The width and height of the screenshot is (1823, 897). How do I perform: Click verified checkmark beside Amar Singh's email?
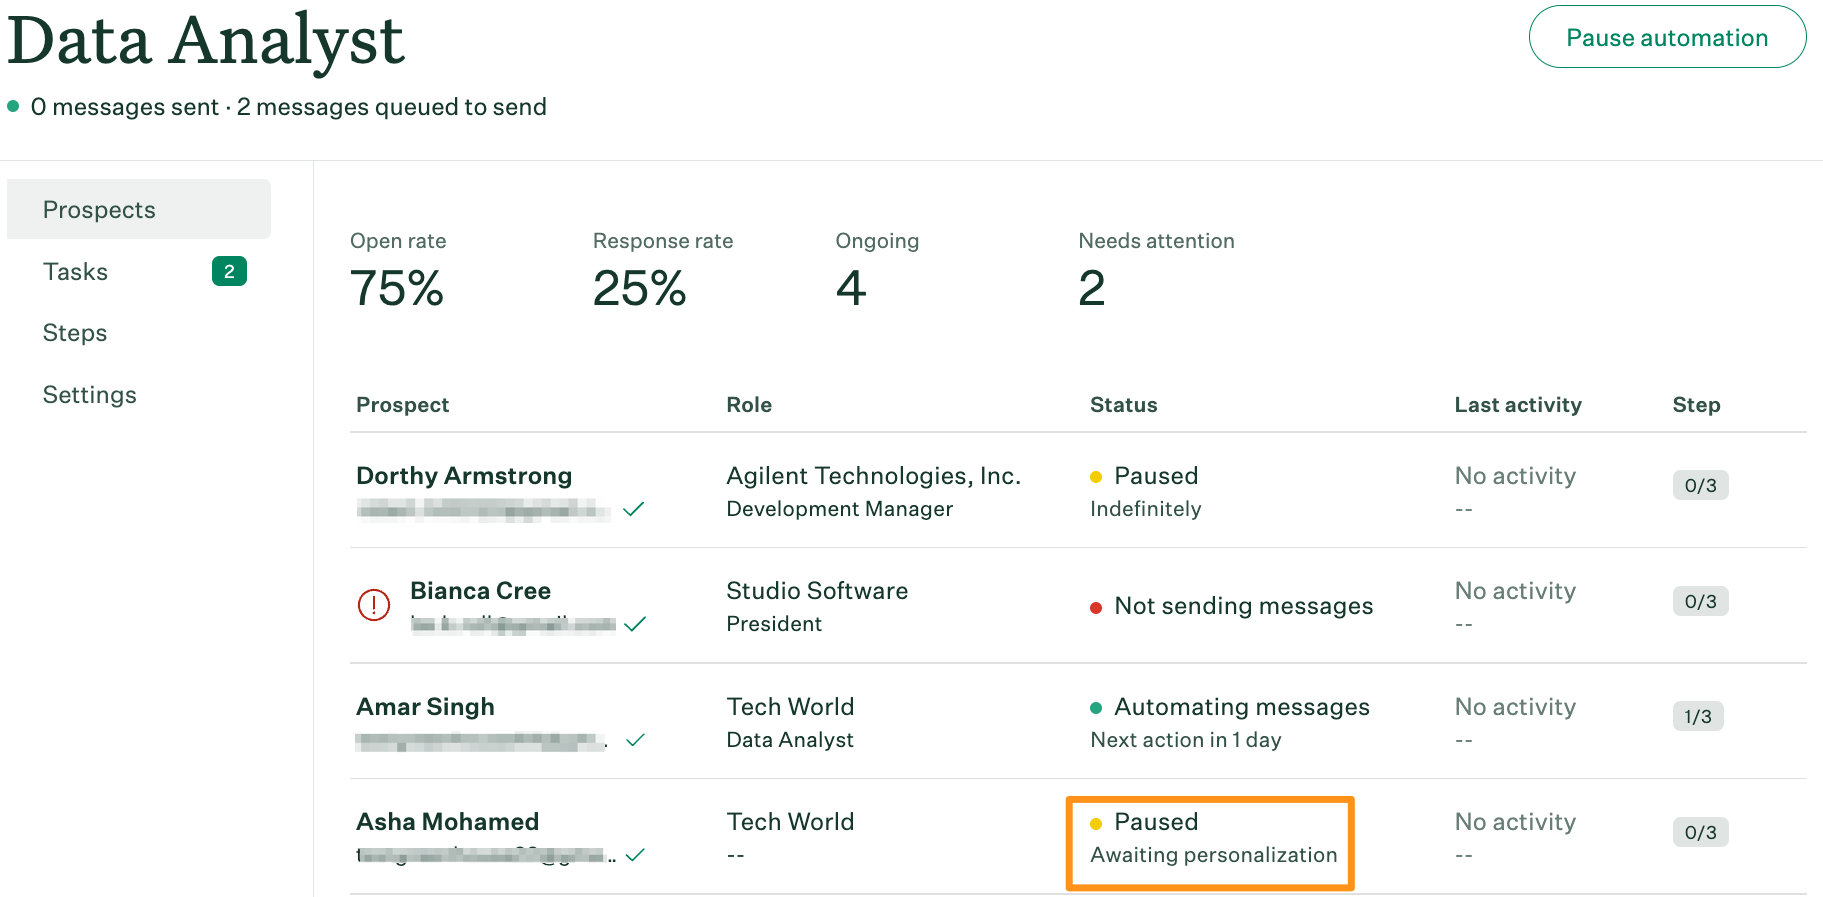[635, 740]
